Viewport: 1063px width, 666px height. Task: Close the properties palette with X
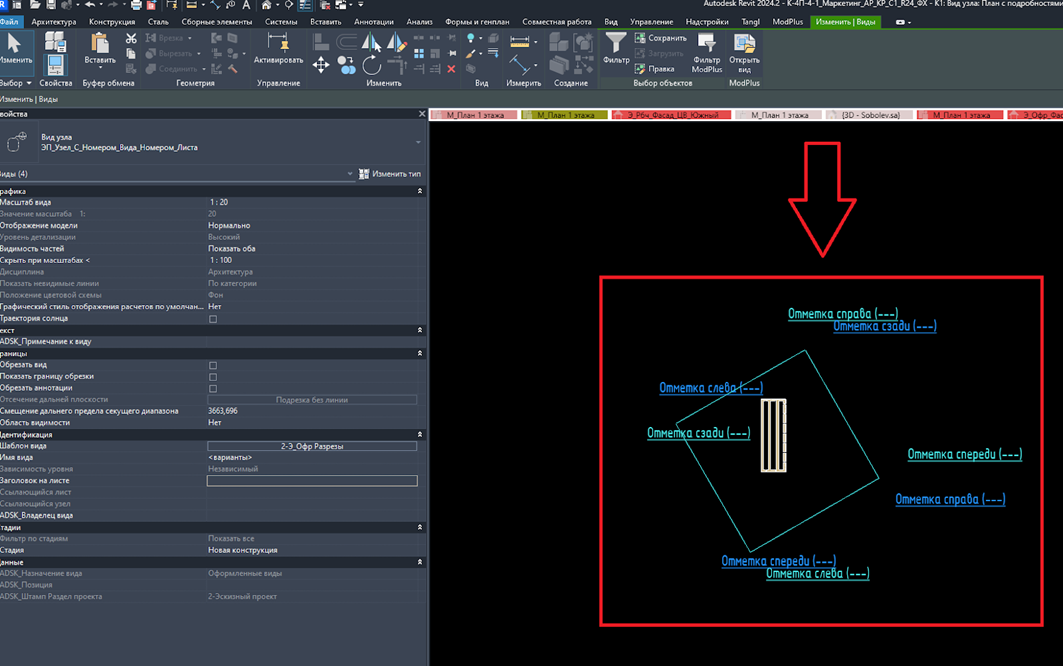pos(422,114)
